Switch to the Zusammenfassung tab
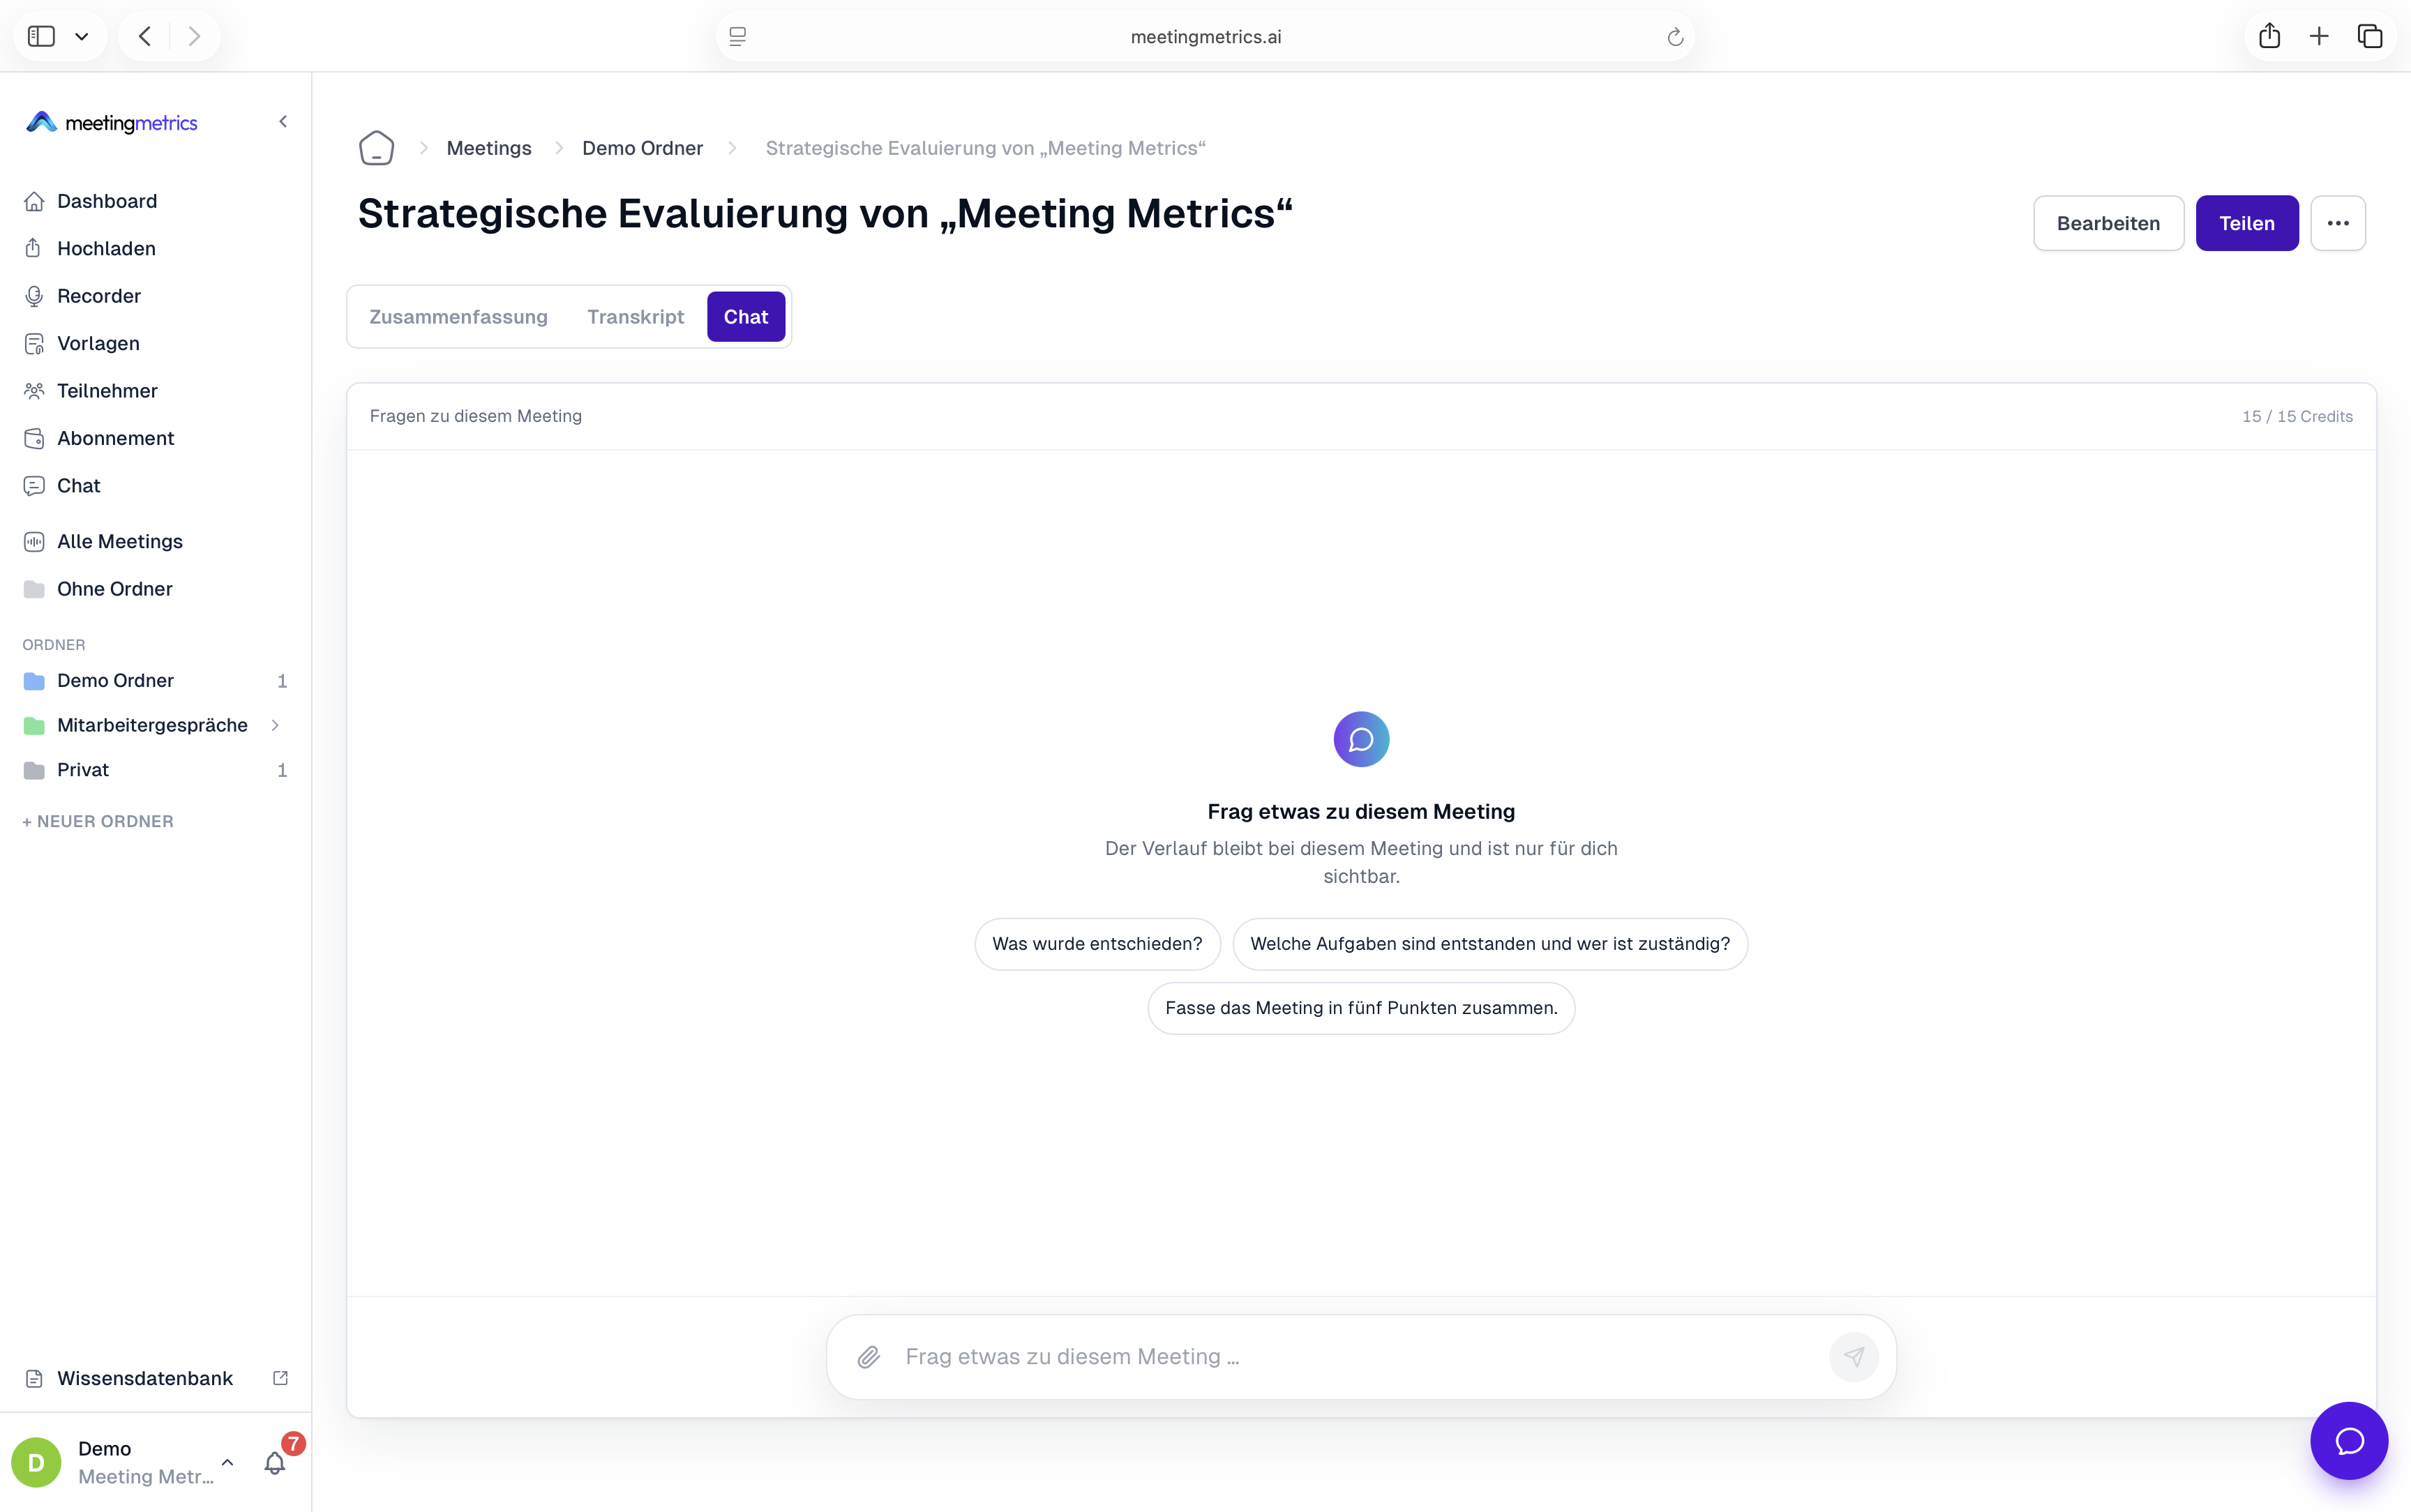Viewport: 2411px width, 1512px height. pyautogui.click(x=459, y=317)
